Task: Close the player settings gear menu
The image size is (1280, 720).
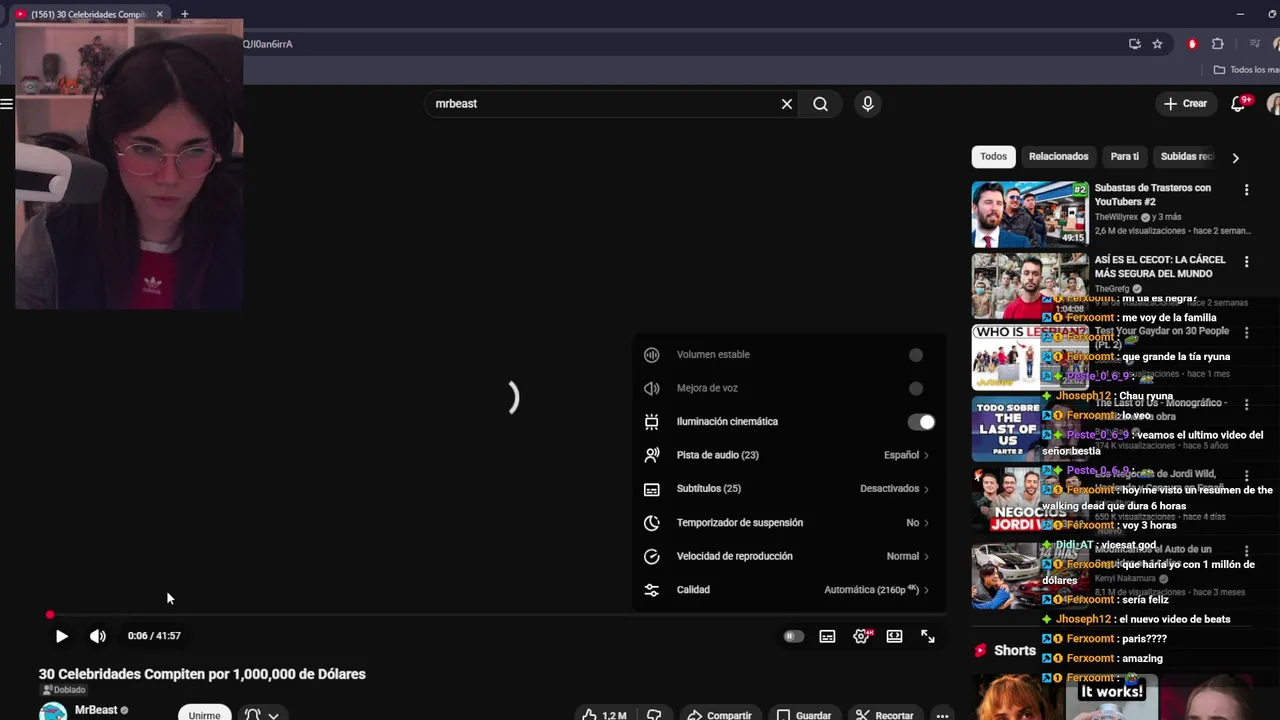Action: click(x=861, y=636)
